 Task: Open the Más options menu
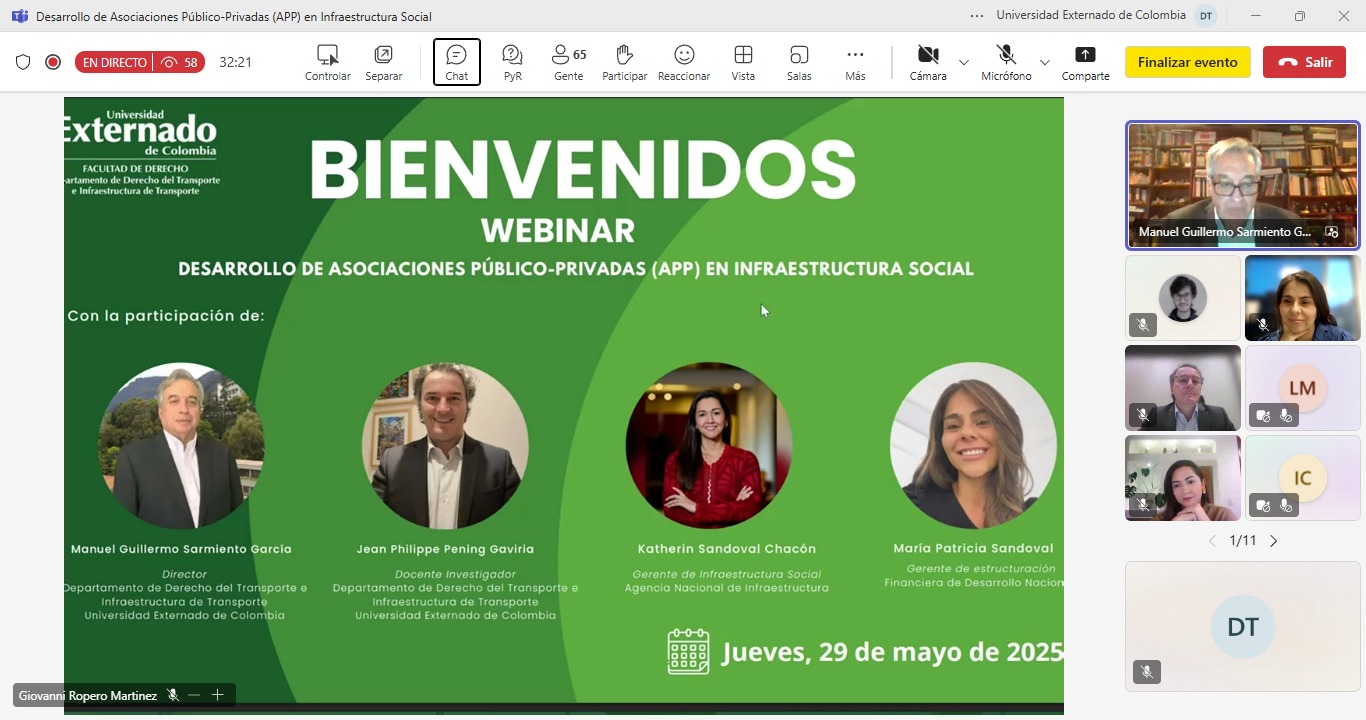click(855, 62)
